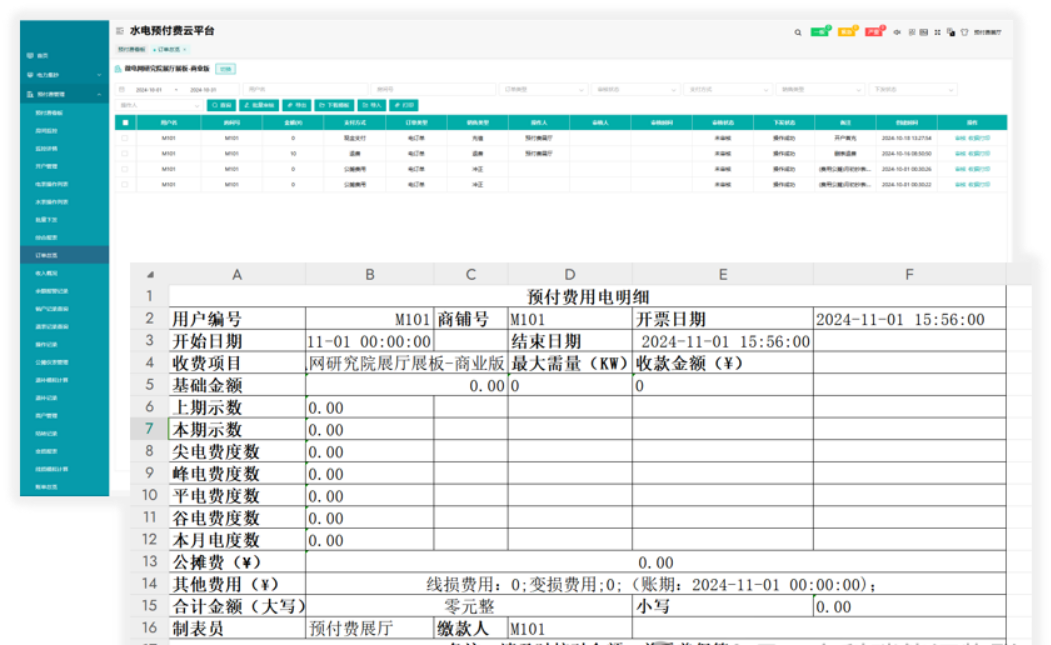
Task: Click the speaker icon in the top bar
Action: coord(897,32)
